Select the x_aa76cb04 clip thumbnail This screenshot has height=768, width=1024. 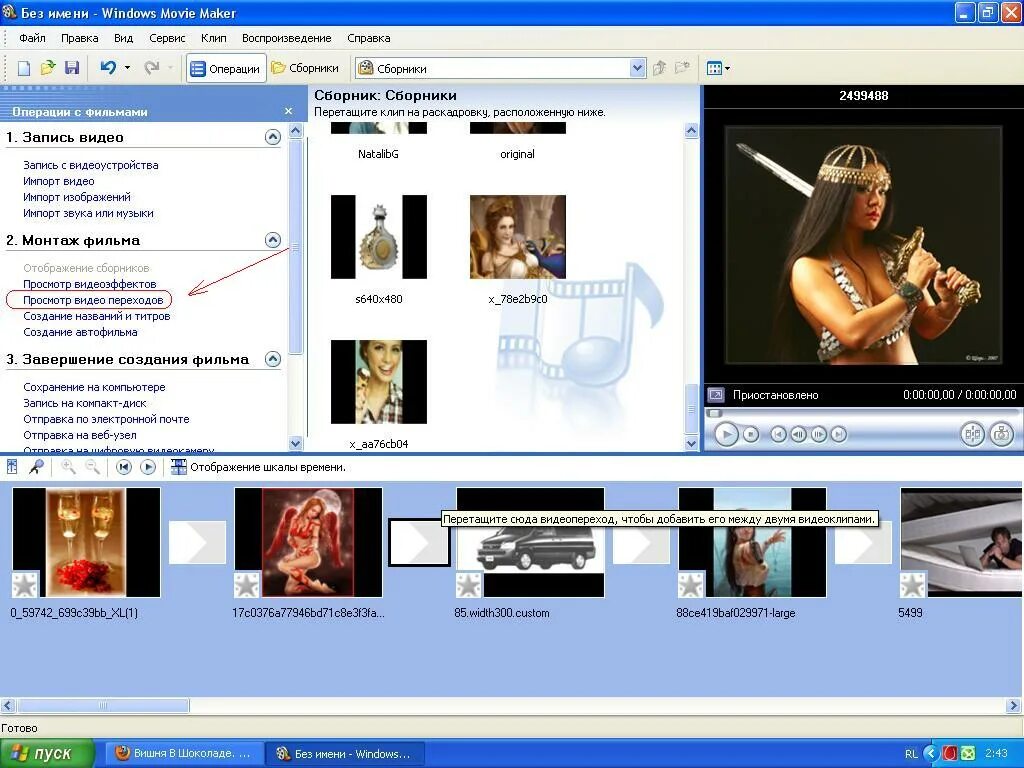tap(379, 381)
